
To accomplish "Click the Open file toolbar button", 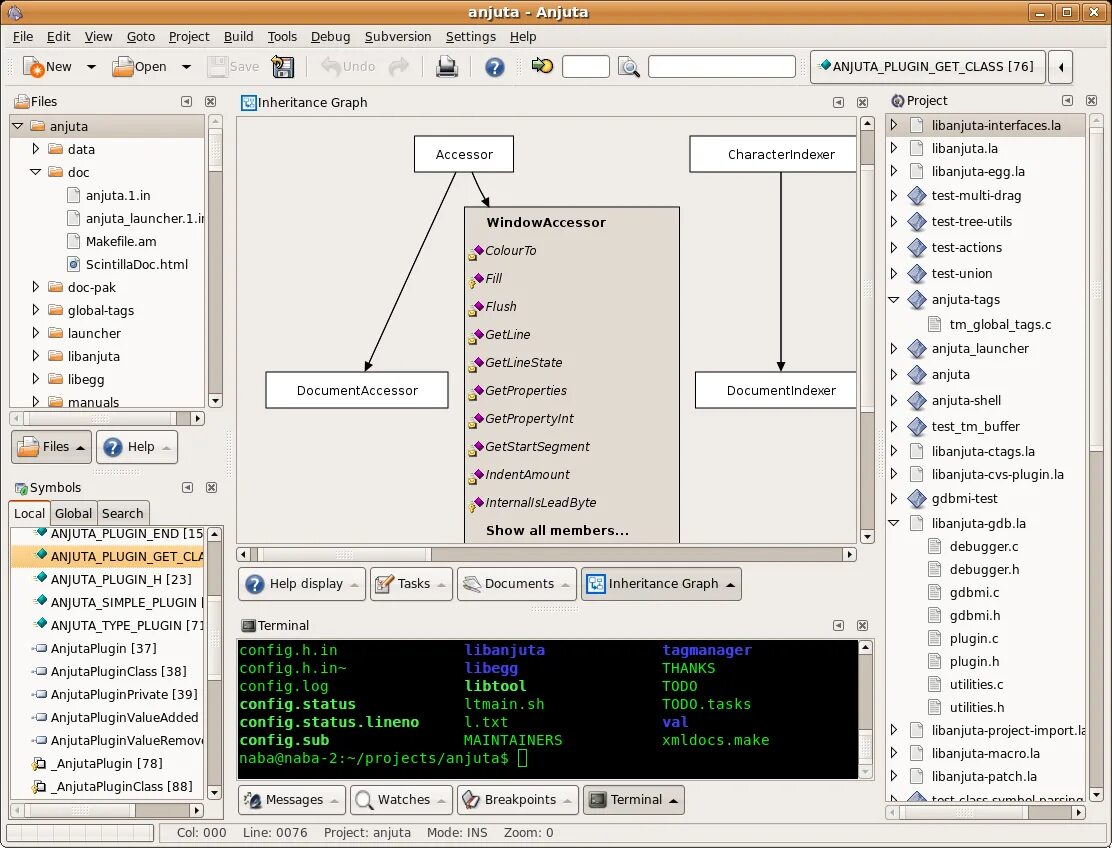I will 139,67.
